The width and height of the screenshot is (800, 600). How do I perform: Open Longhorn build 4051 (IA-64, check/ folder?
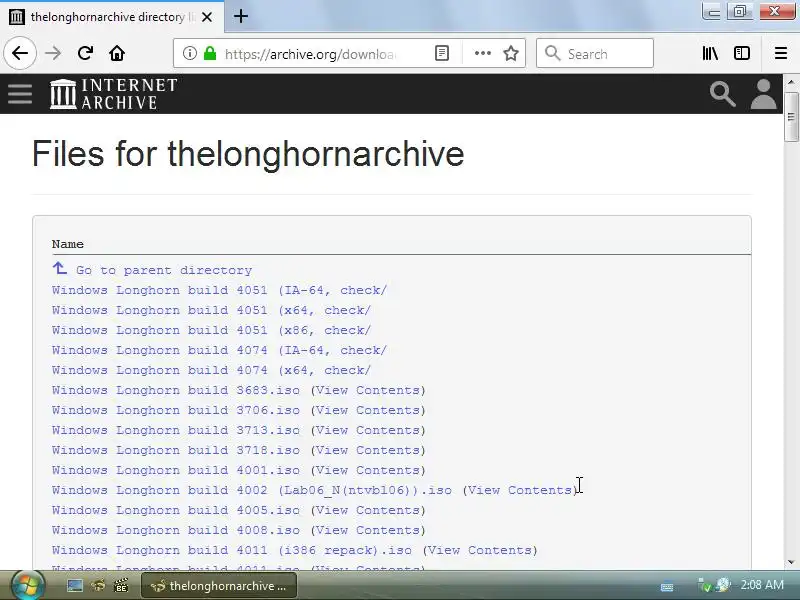click(x=219, y=290)
